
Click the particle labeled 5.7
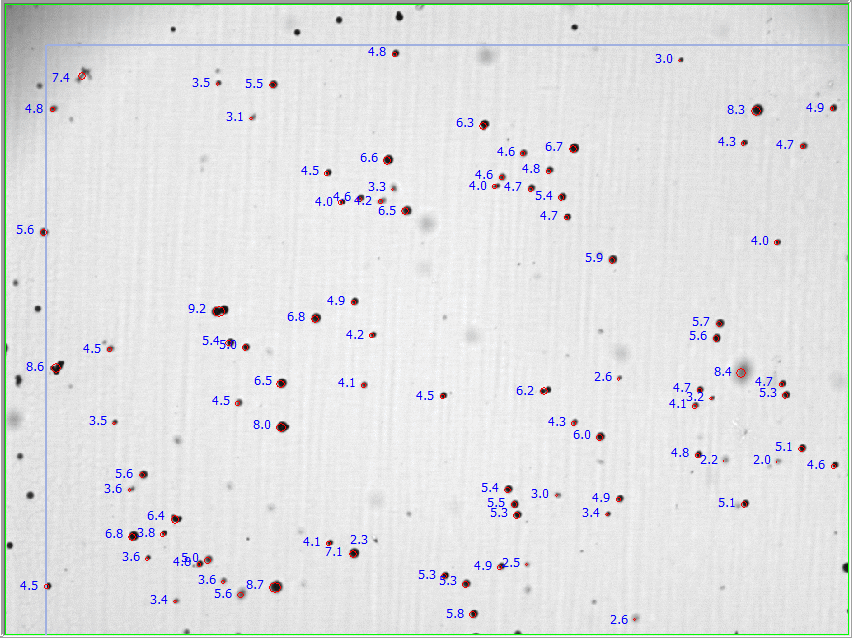coord(719,323)
